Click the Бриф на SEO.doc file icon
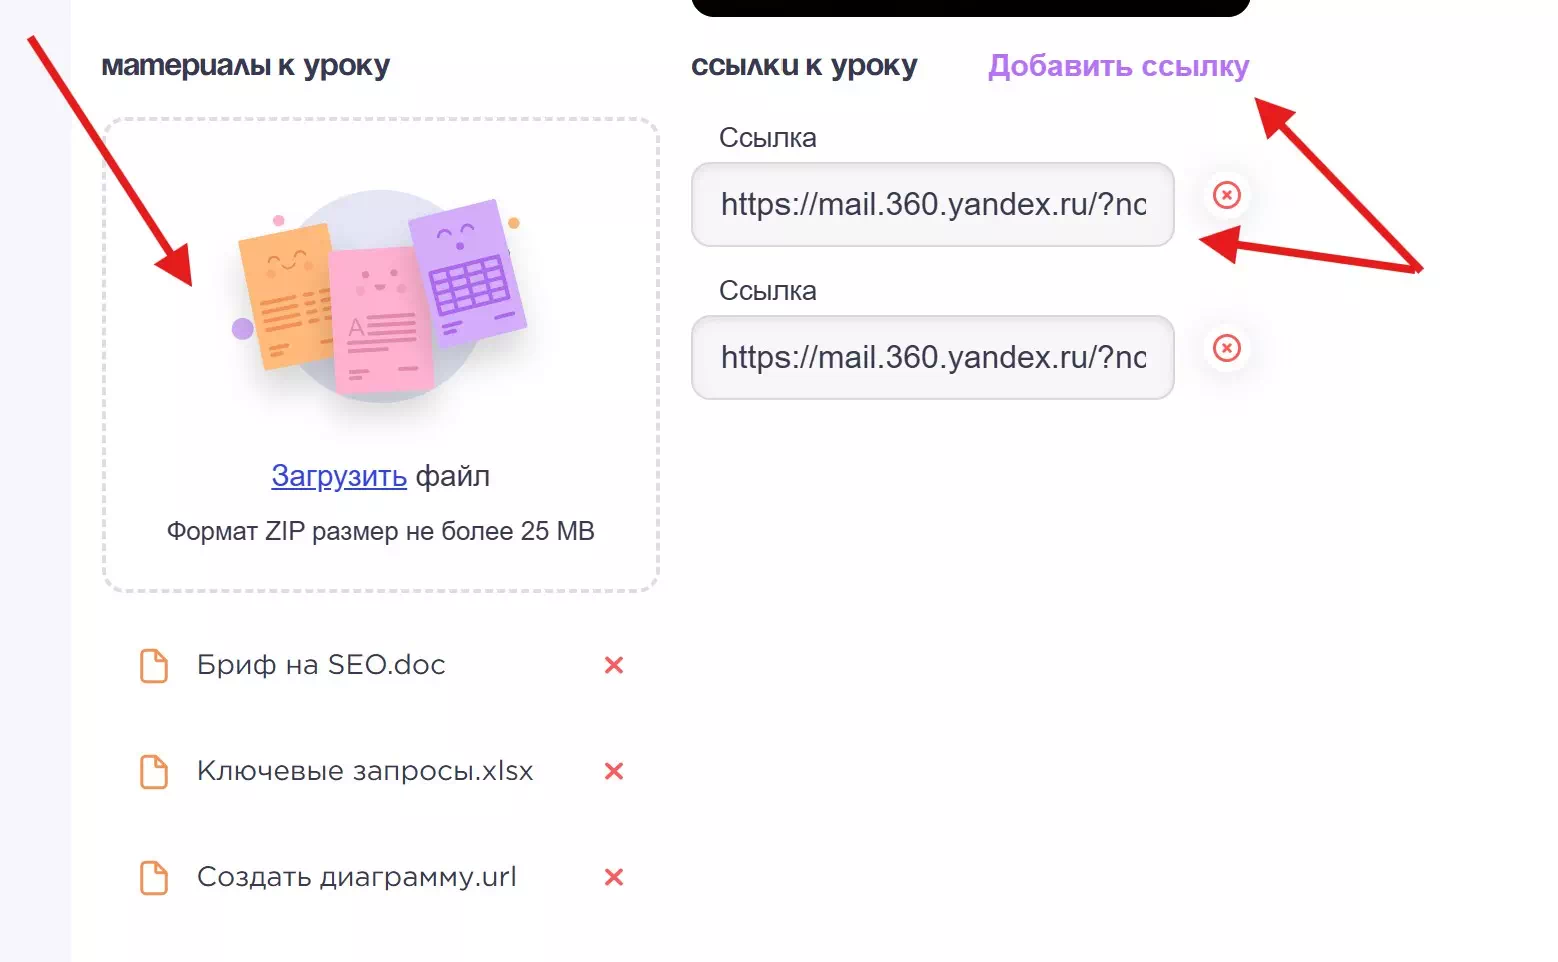Image resolution: width=1558 pixels, height=962 pixels. pos(154,665)
